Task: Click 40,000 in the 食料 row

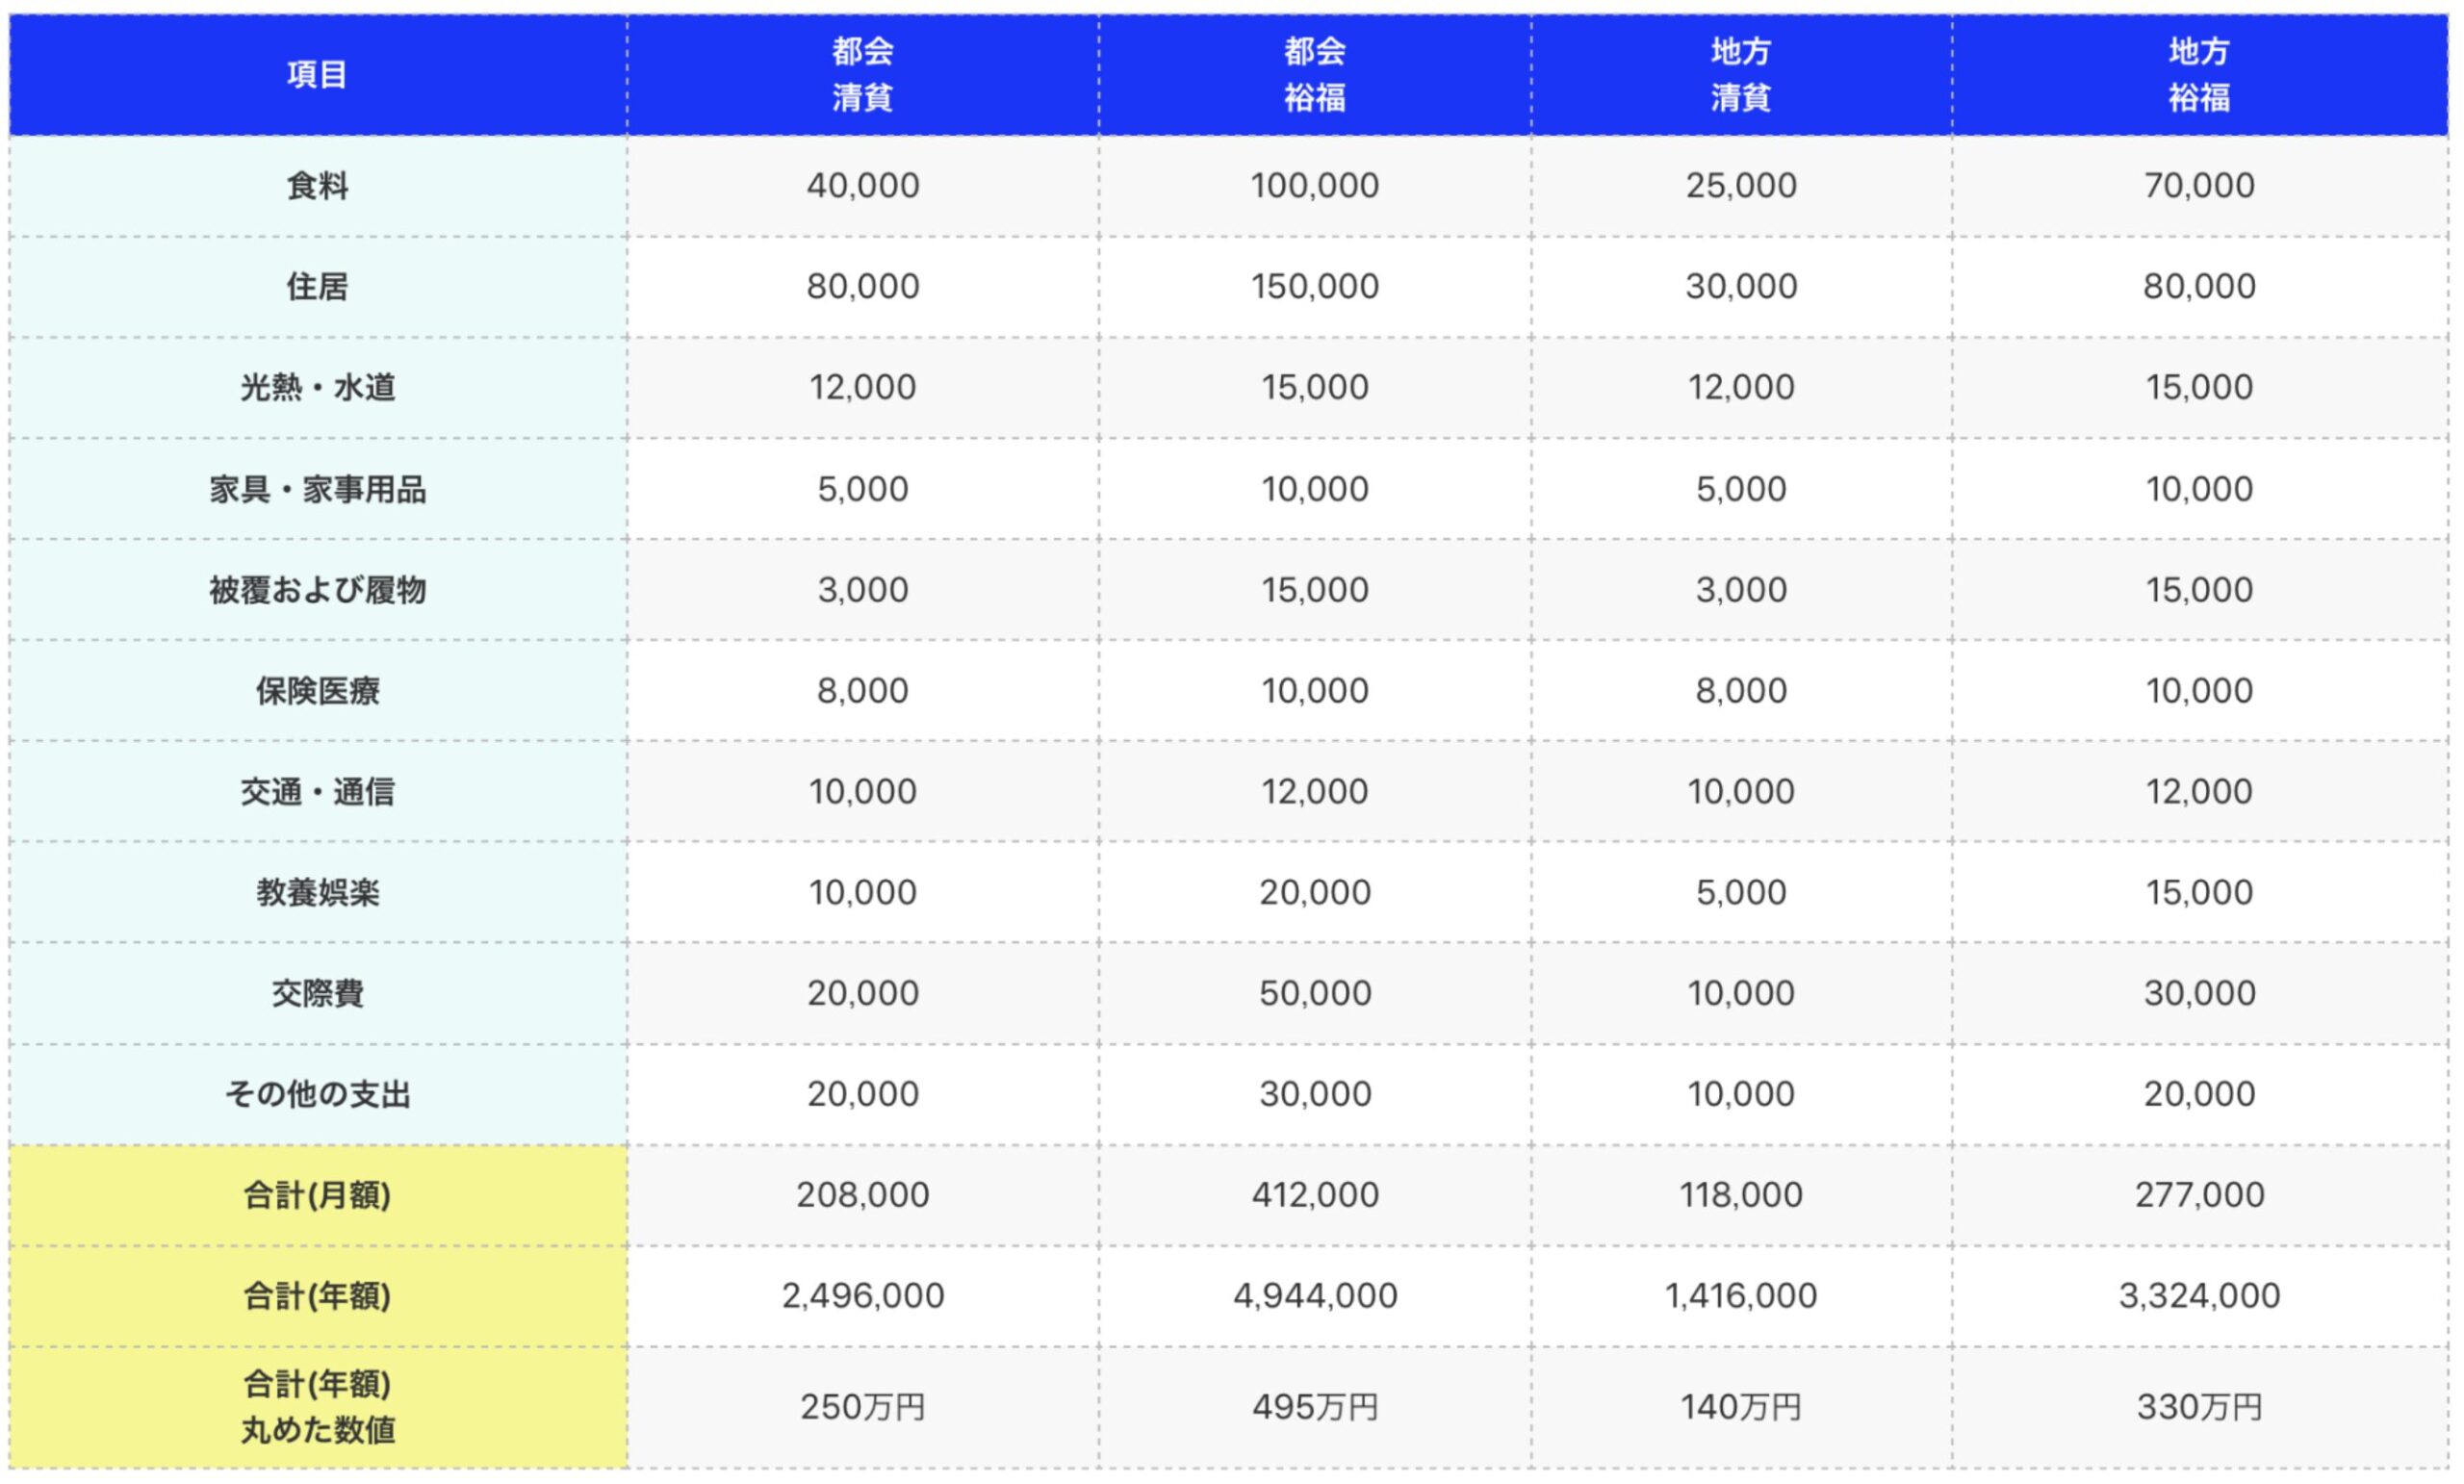Action: (863, 186)
